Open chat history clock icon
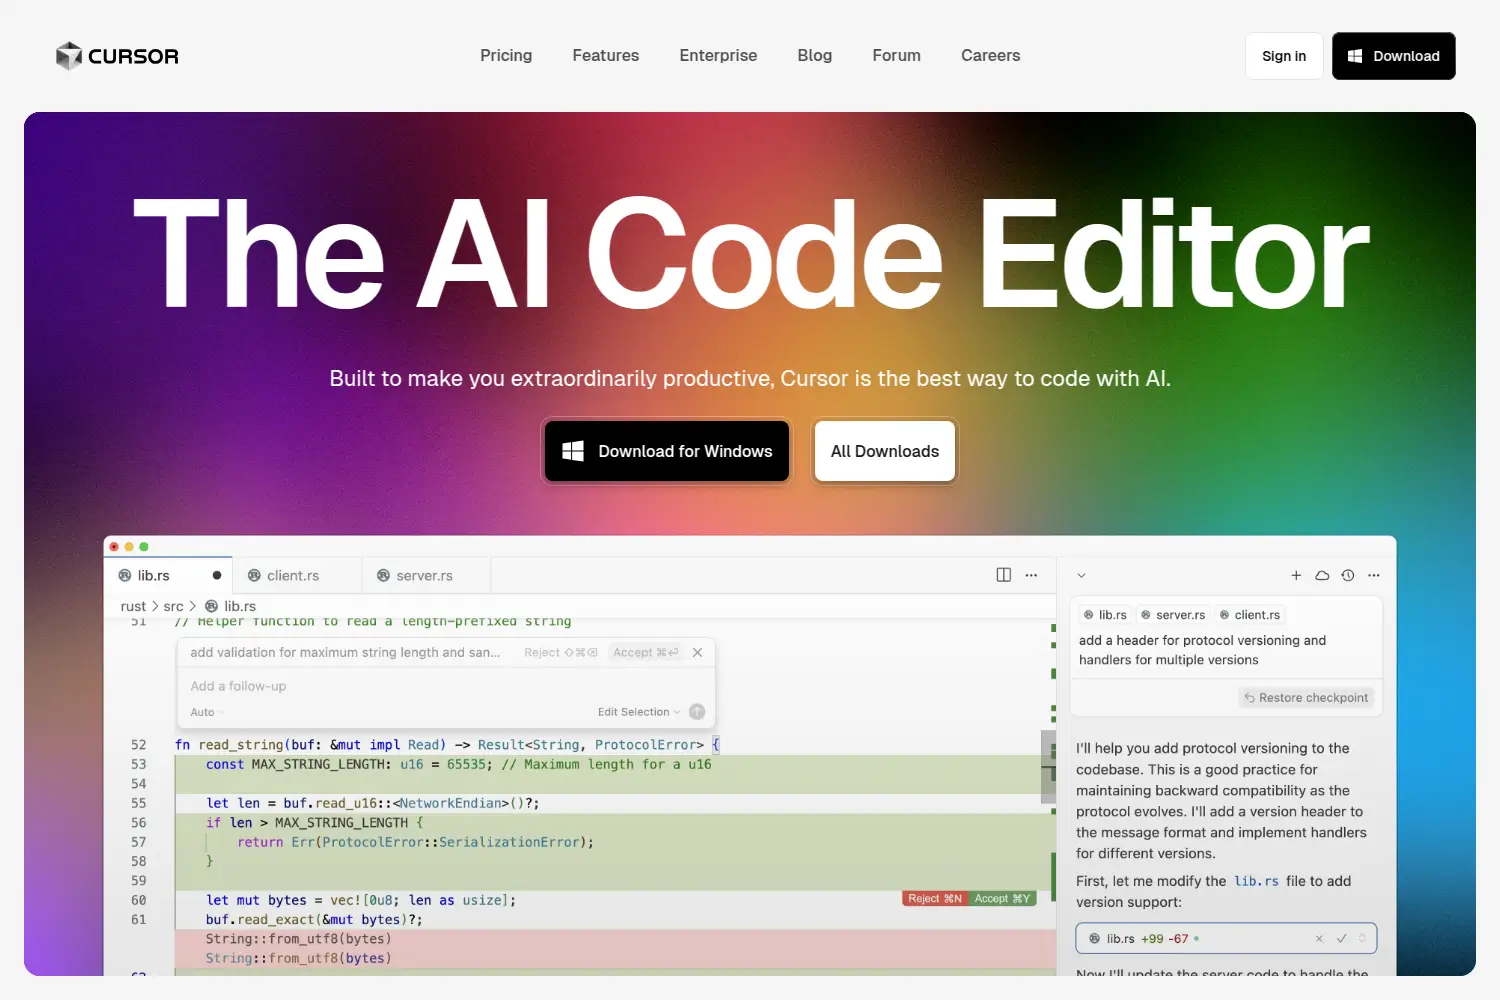1500x1000 pixels. click(1348, 575)
